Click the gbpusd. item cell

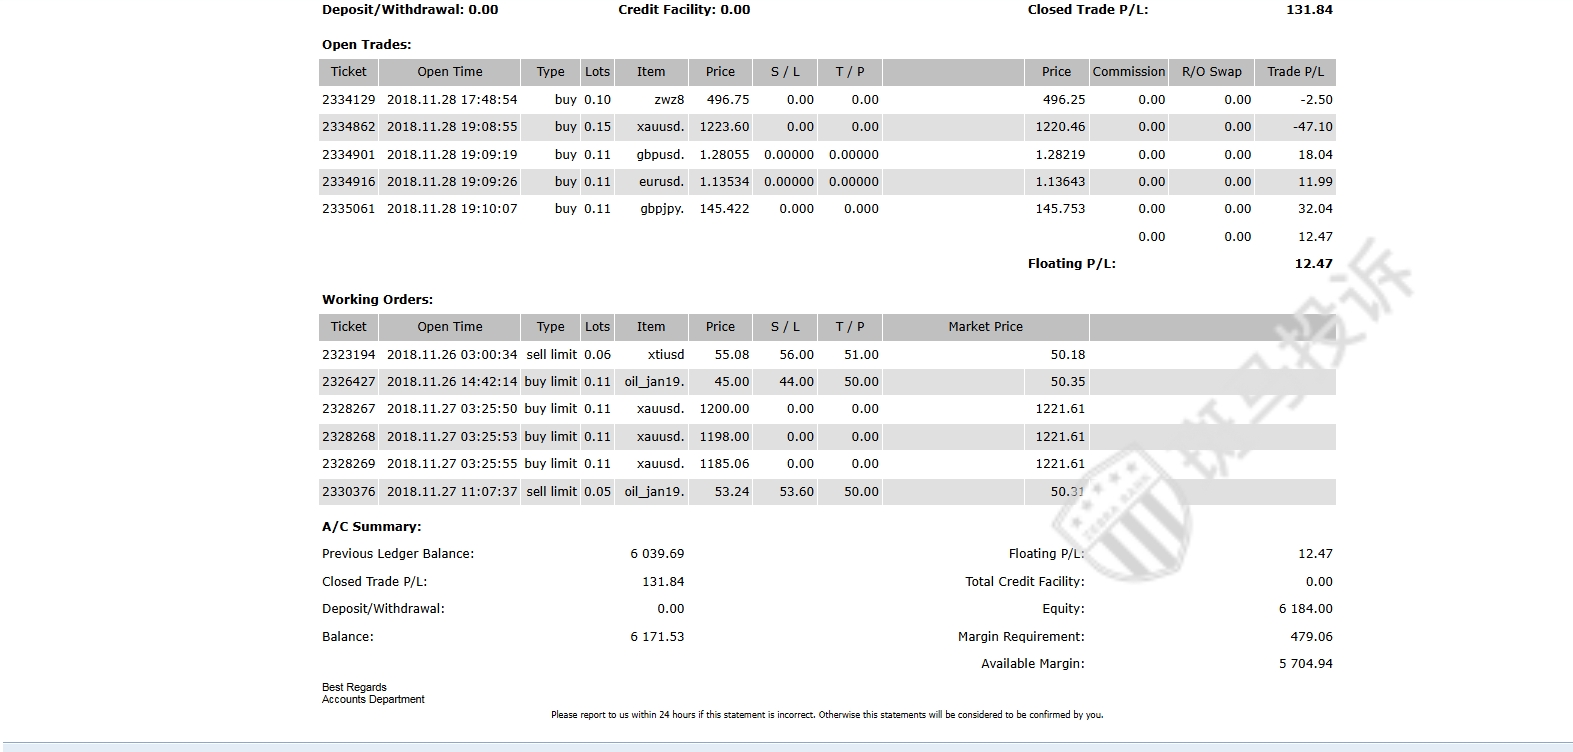point(660,155)
